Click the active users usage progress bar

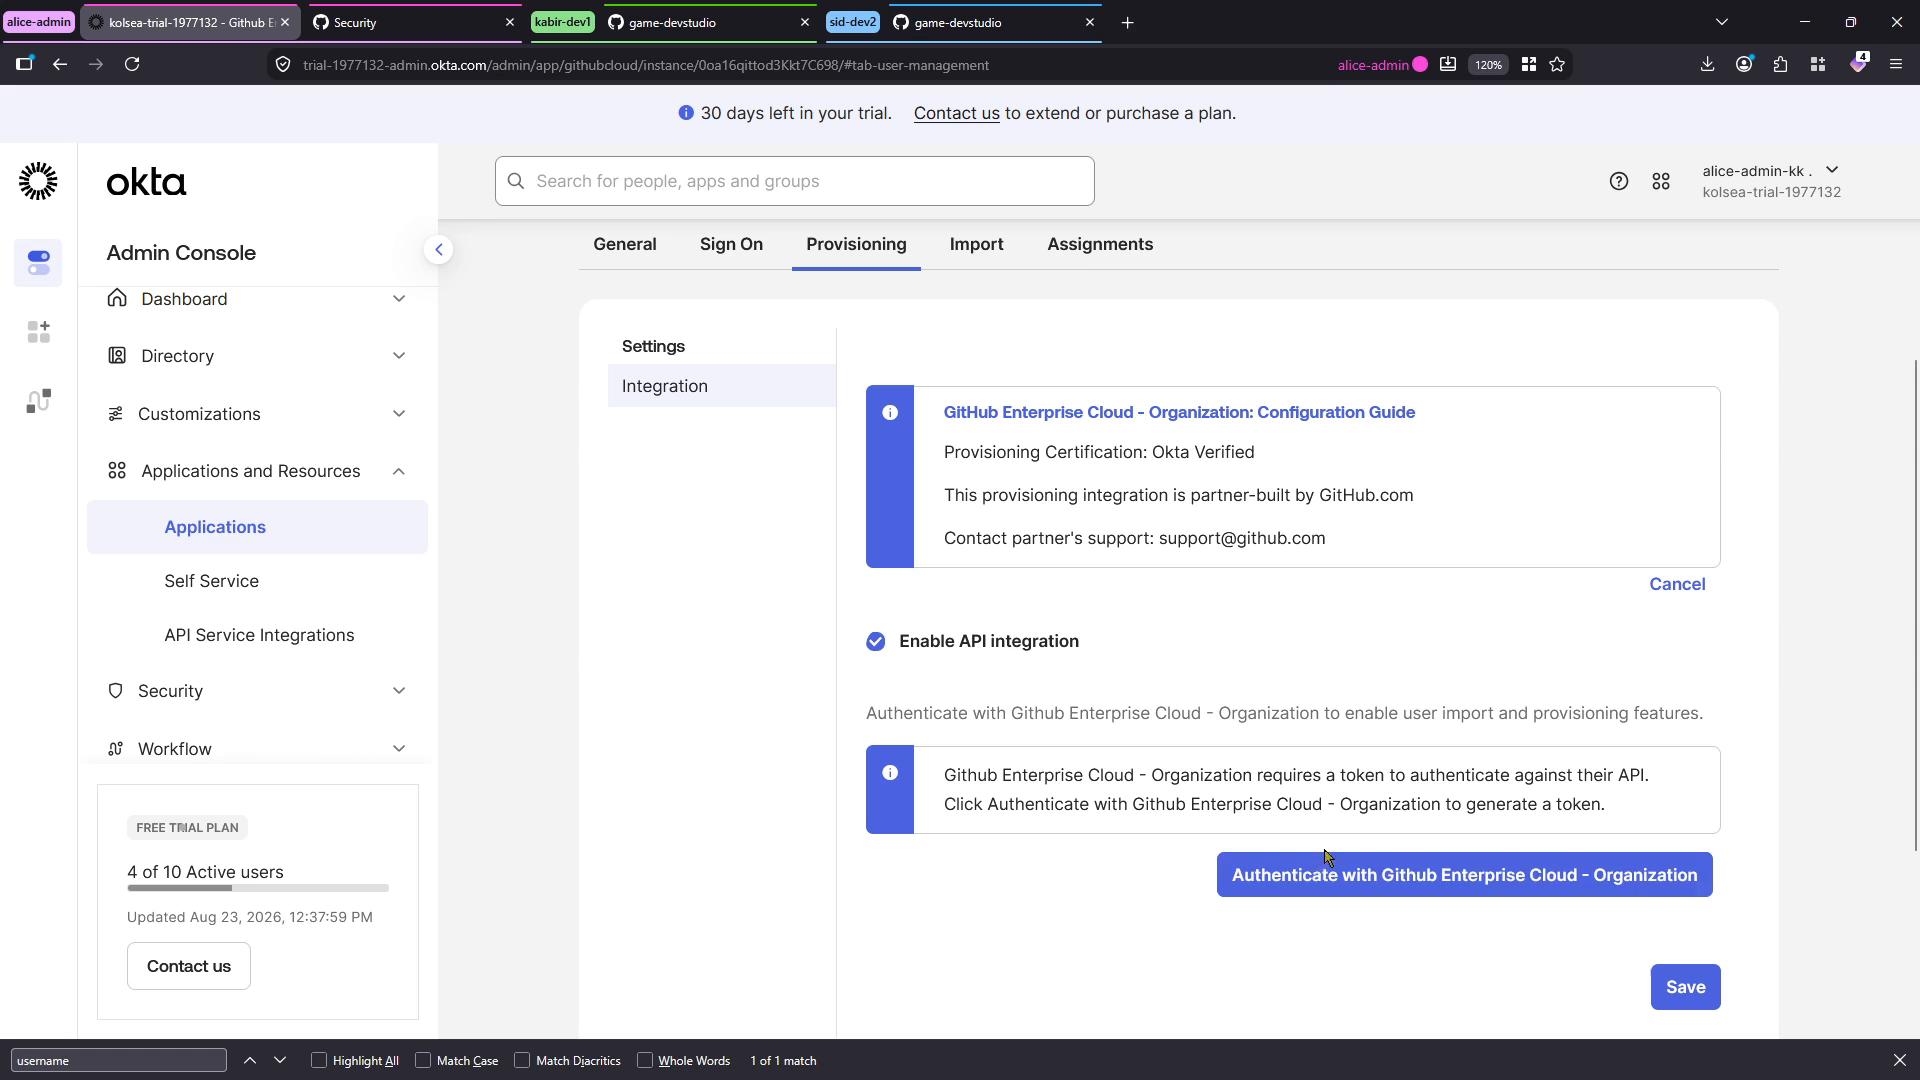(258, 888)
